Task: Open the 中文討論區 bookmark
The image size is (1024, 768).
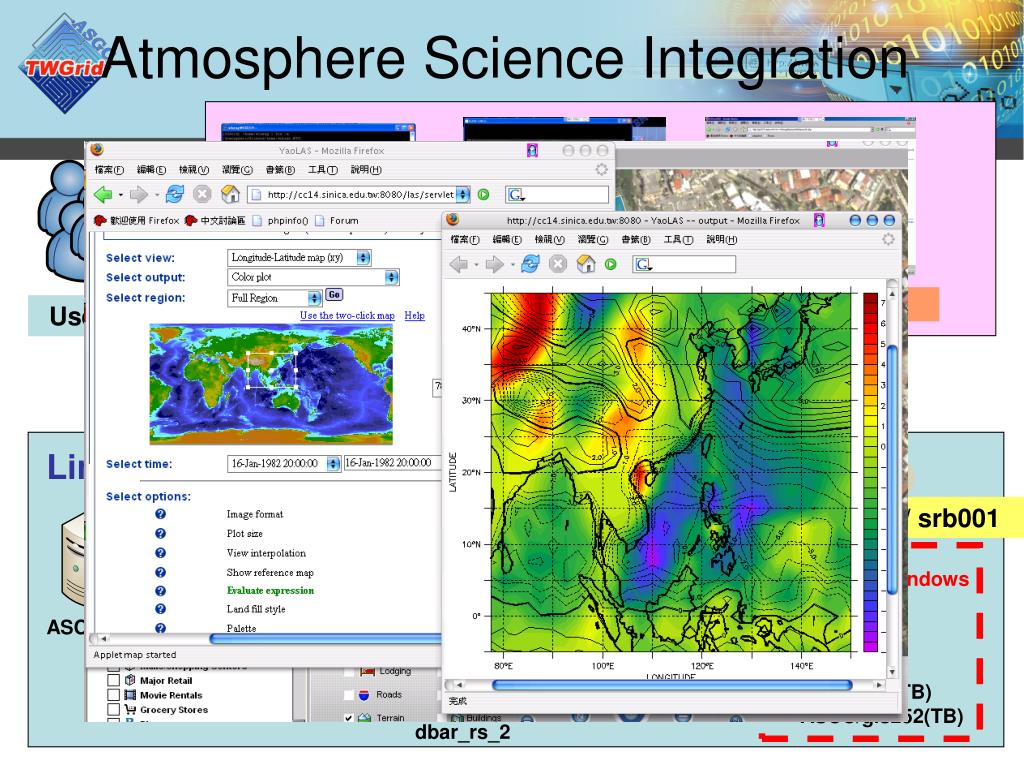Action: click(215, 221)
